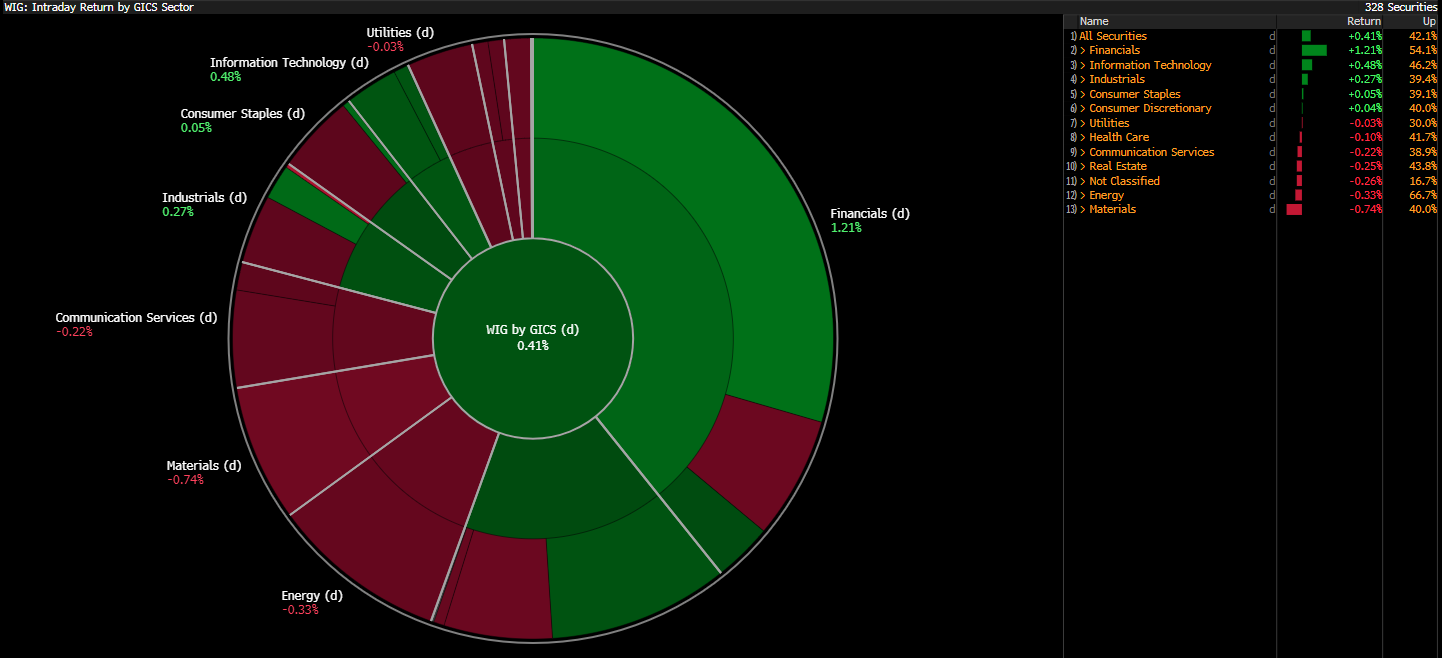The image size is (1442, 658).
Task: Click the Industrials (d) chart label
Action: (204, 197)
